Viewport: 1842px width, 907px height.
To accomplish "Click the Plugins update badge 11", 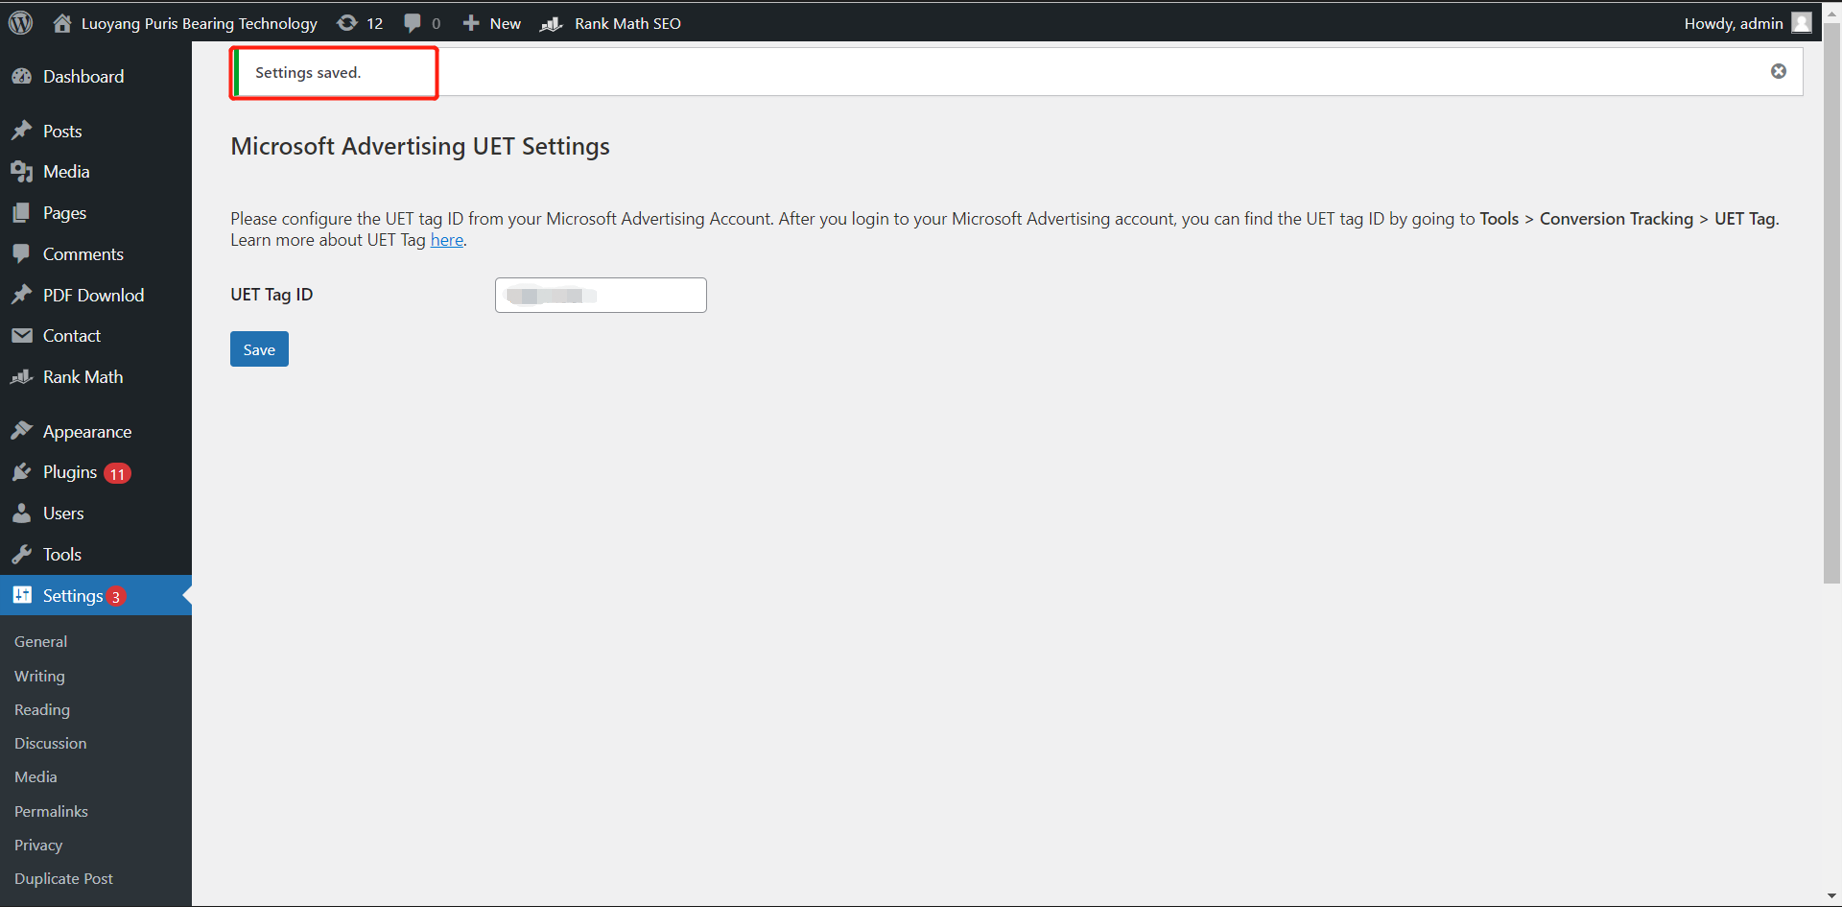I will point(117,473).
